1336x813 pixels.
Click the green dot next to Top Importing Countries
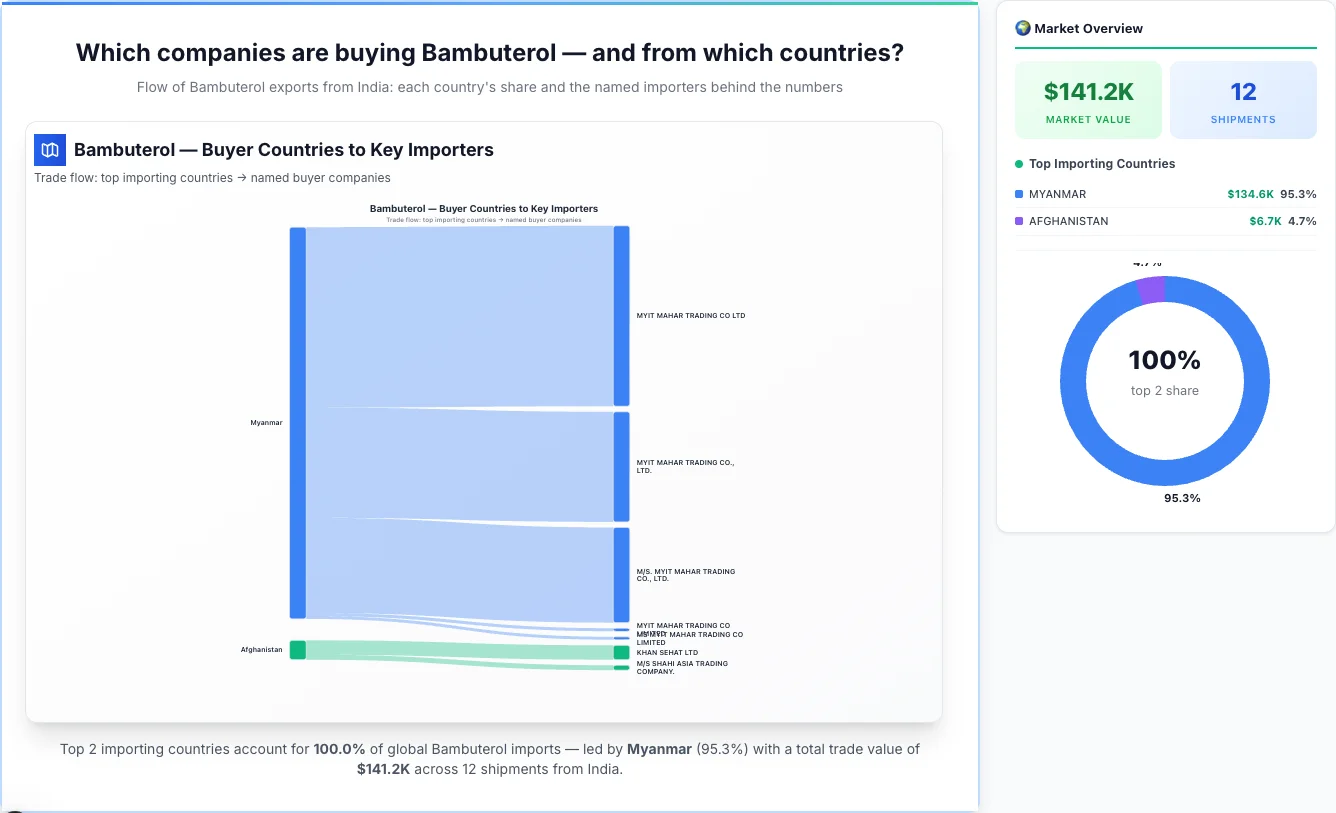point(1016,163)
